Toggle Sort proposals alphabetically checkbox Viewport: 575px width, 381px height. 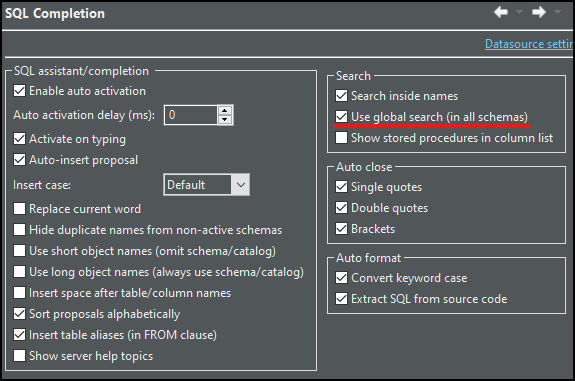19,314
